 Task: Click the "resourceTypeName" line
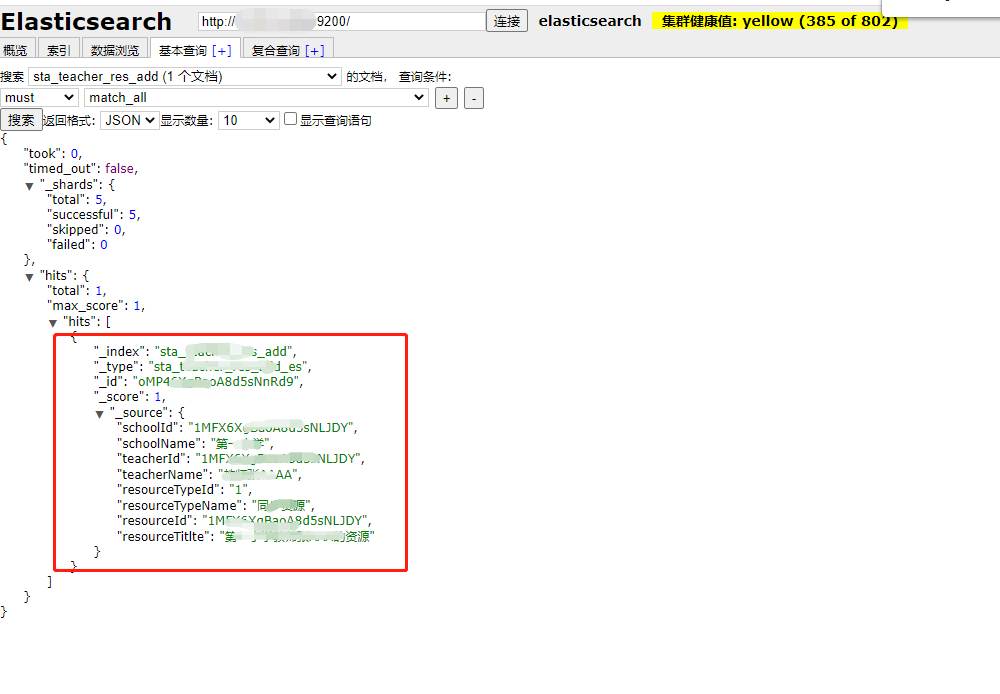(216, 506)
